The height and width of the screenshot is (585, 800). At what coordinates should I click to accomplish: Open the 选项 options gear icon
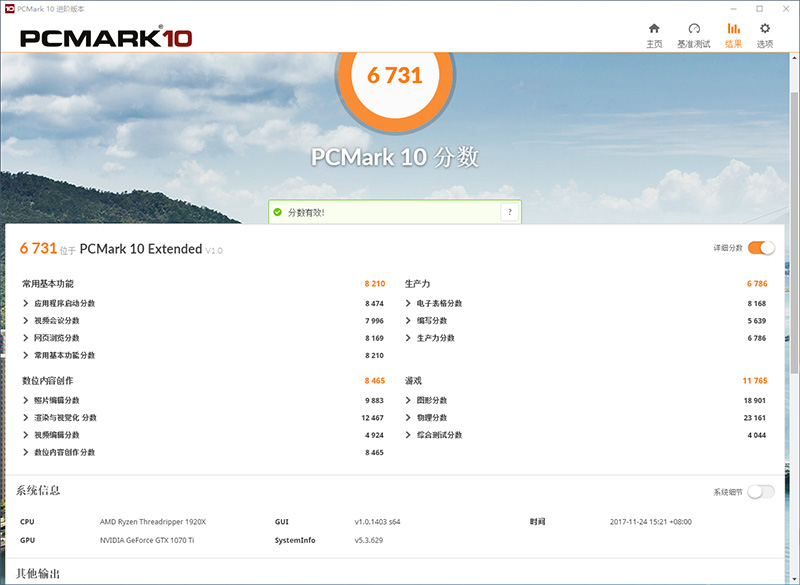[x=764, y=29]
